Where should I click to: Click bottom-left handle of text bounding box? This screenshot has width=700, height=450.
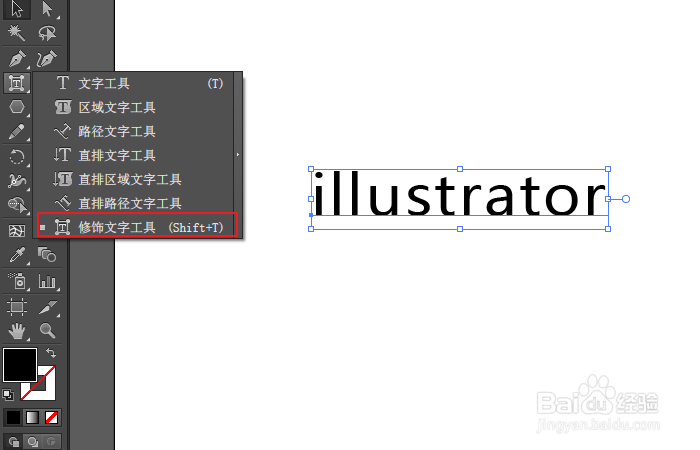pos(311,229)
